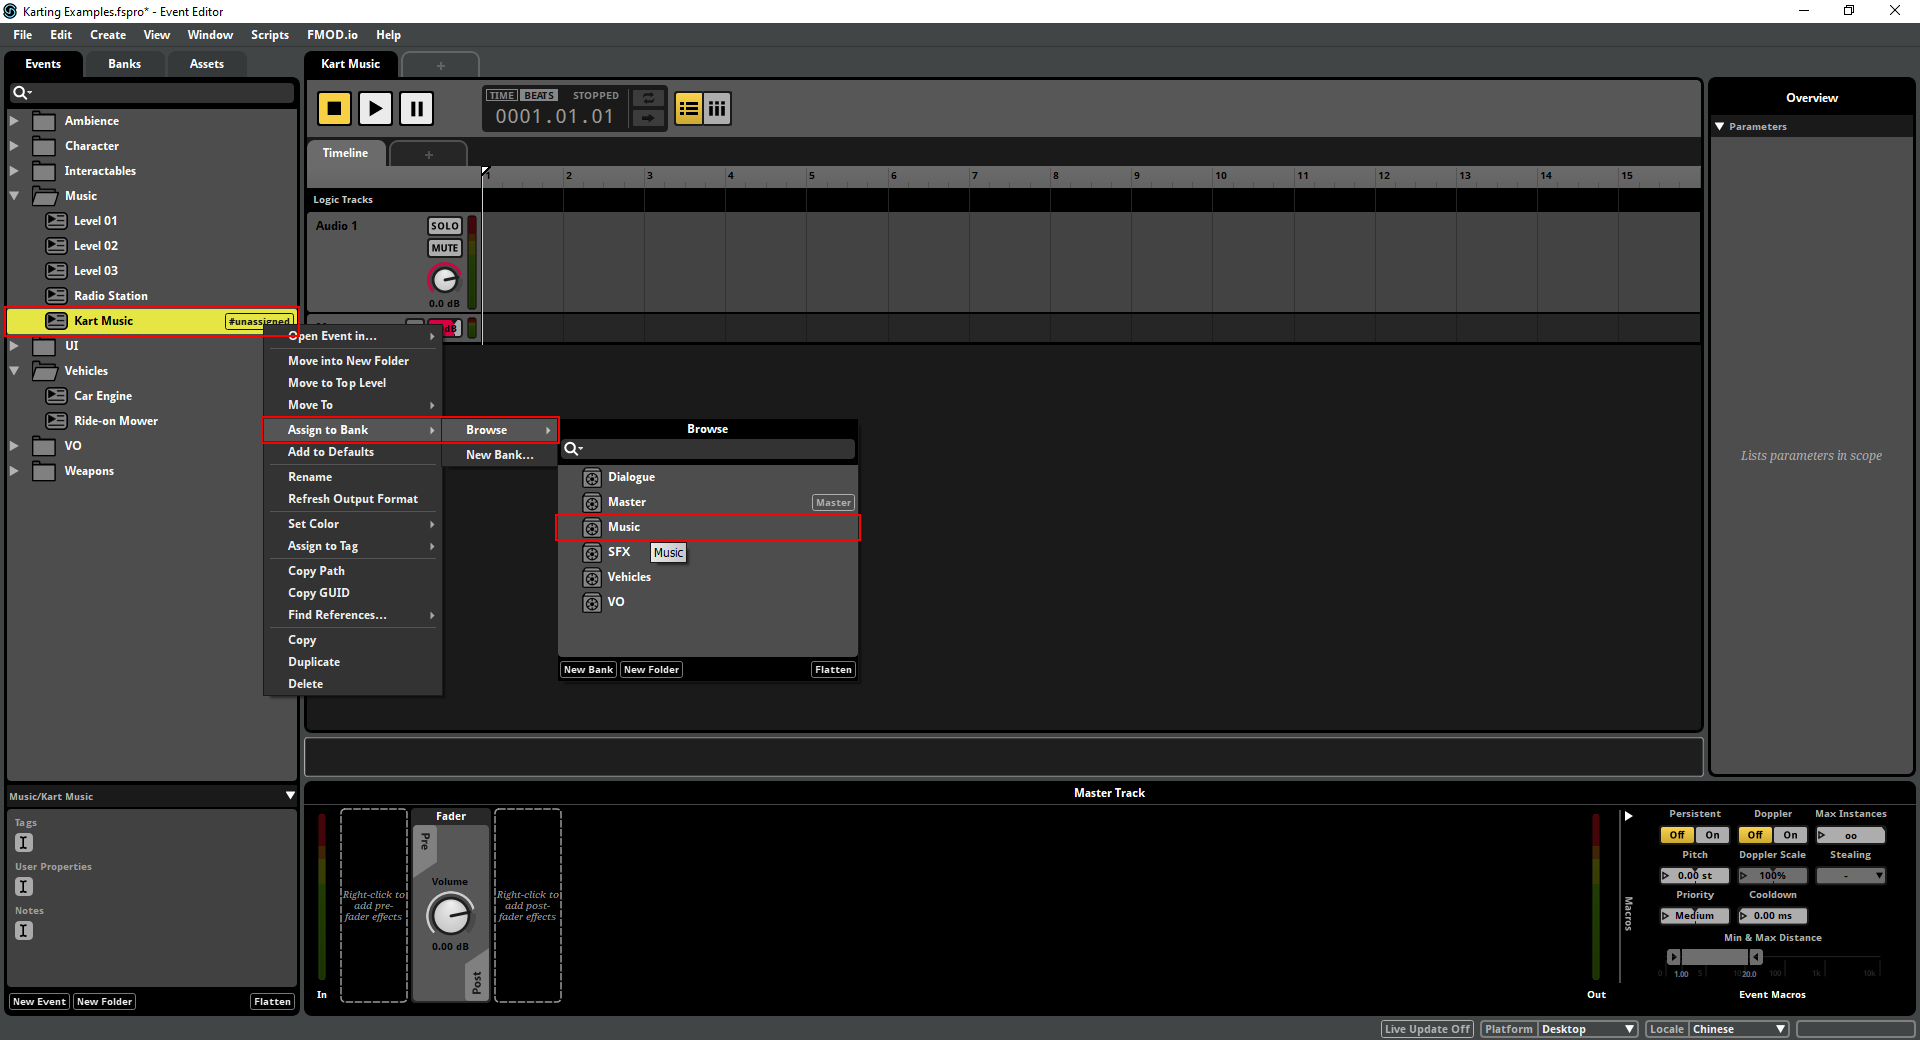Open the FMOD.io menu
The width and height of the screenshot is (1920, 1040).
tap(332, 34)
